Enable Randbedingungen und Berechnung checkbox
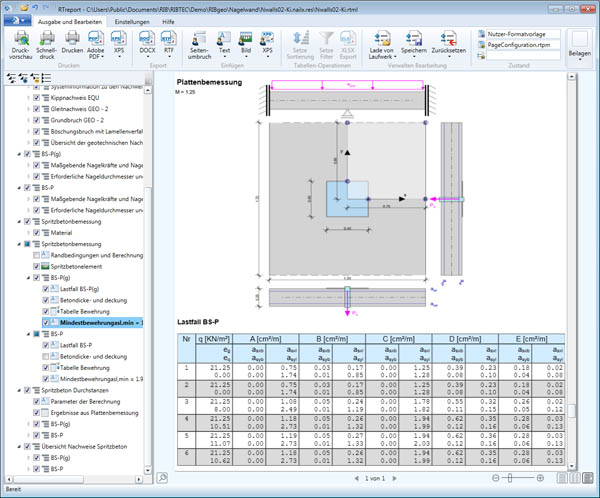The height and width of the screenshot is (498, 600). [x=36, y=255]
